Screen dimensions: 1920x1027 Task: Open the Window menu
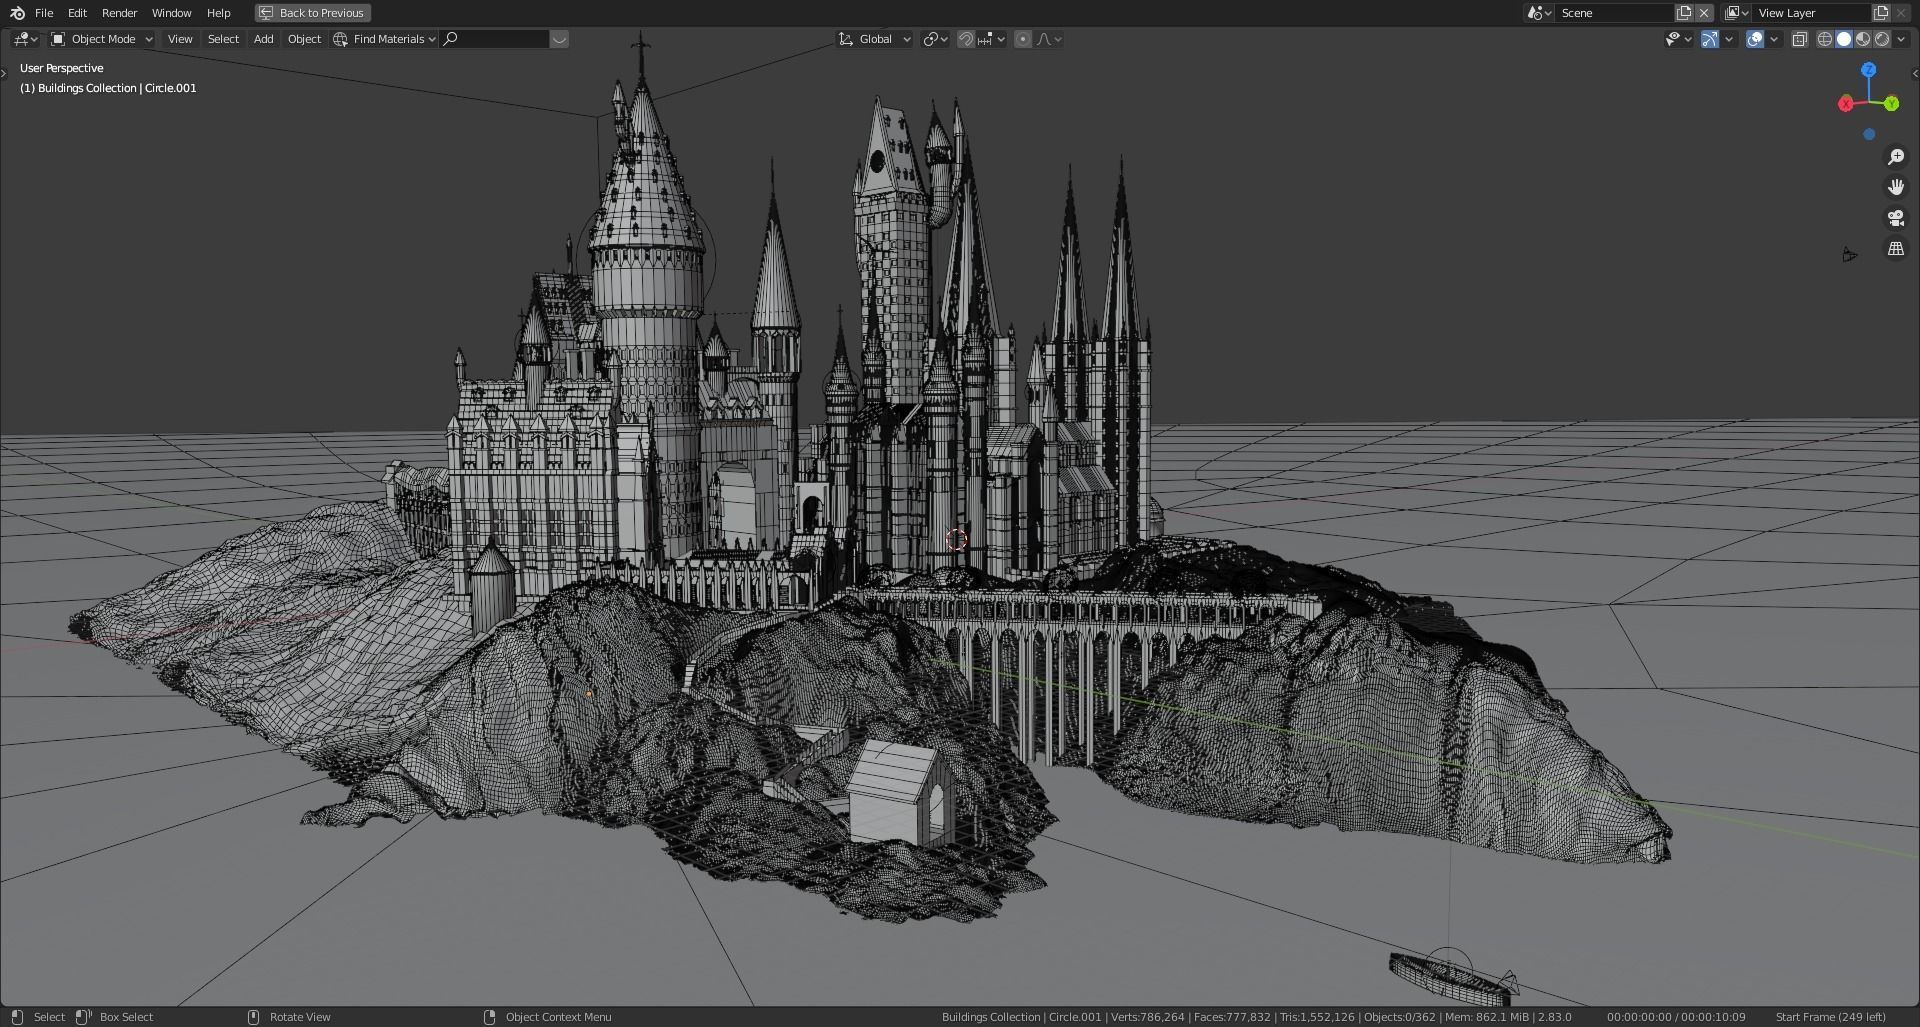pyautogui.click(x=171, y=13)
